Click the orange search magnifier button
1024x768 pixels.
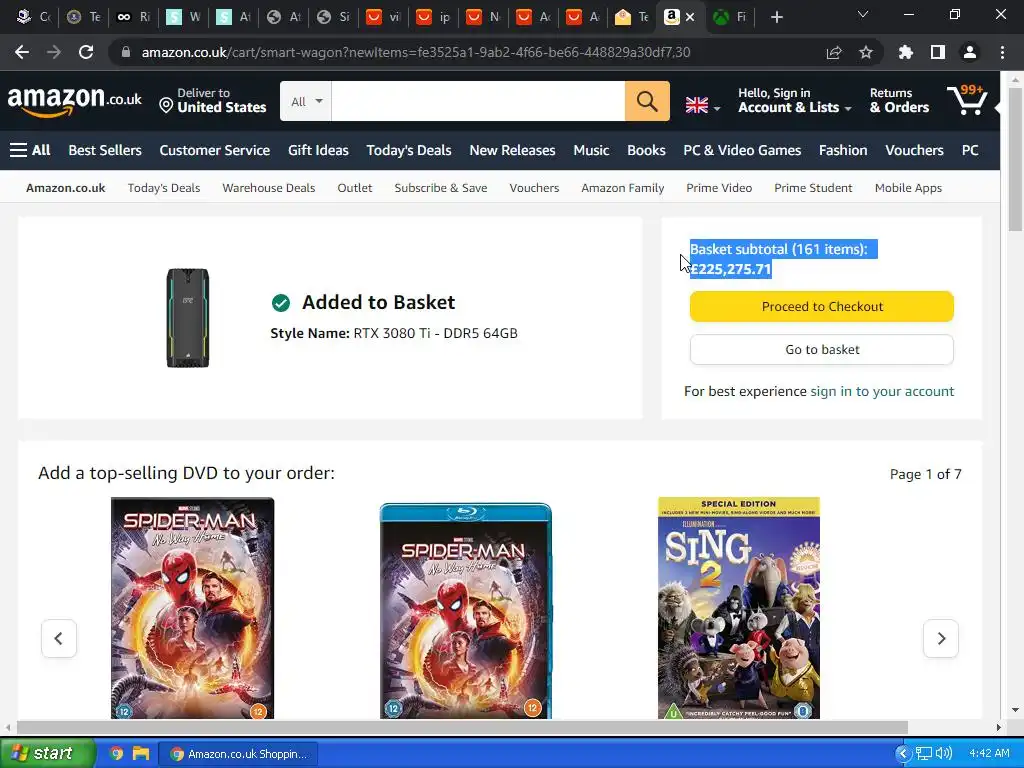[647, 101]
